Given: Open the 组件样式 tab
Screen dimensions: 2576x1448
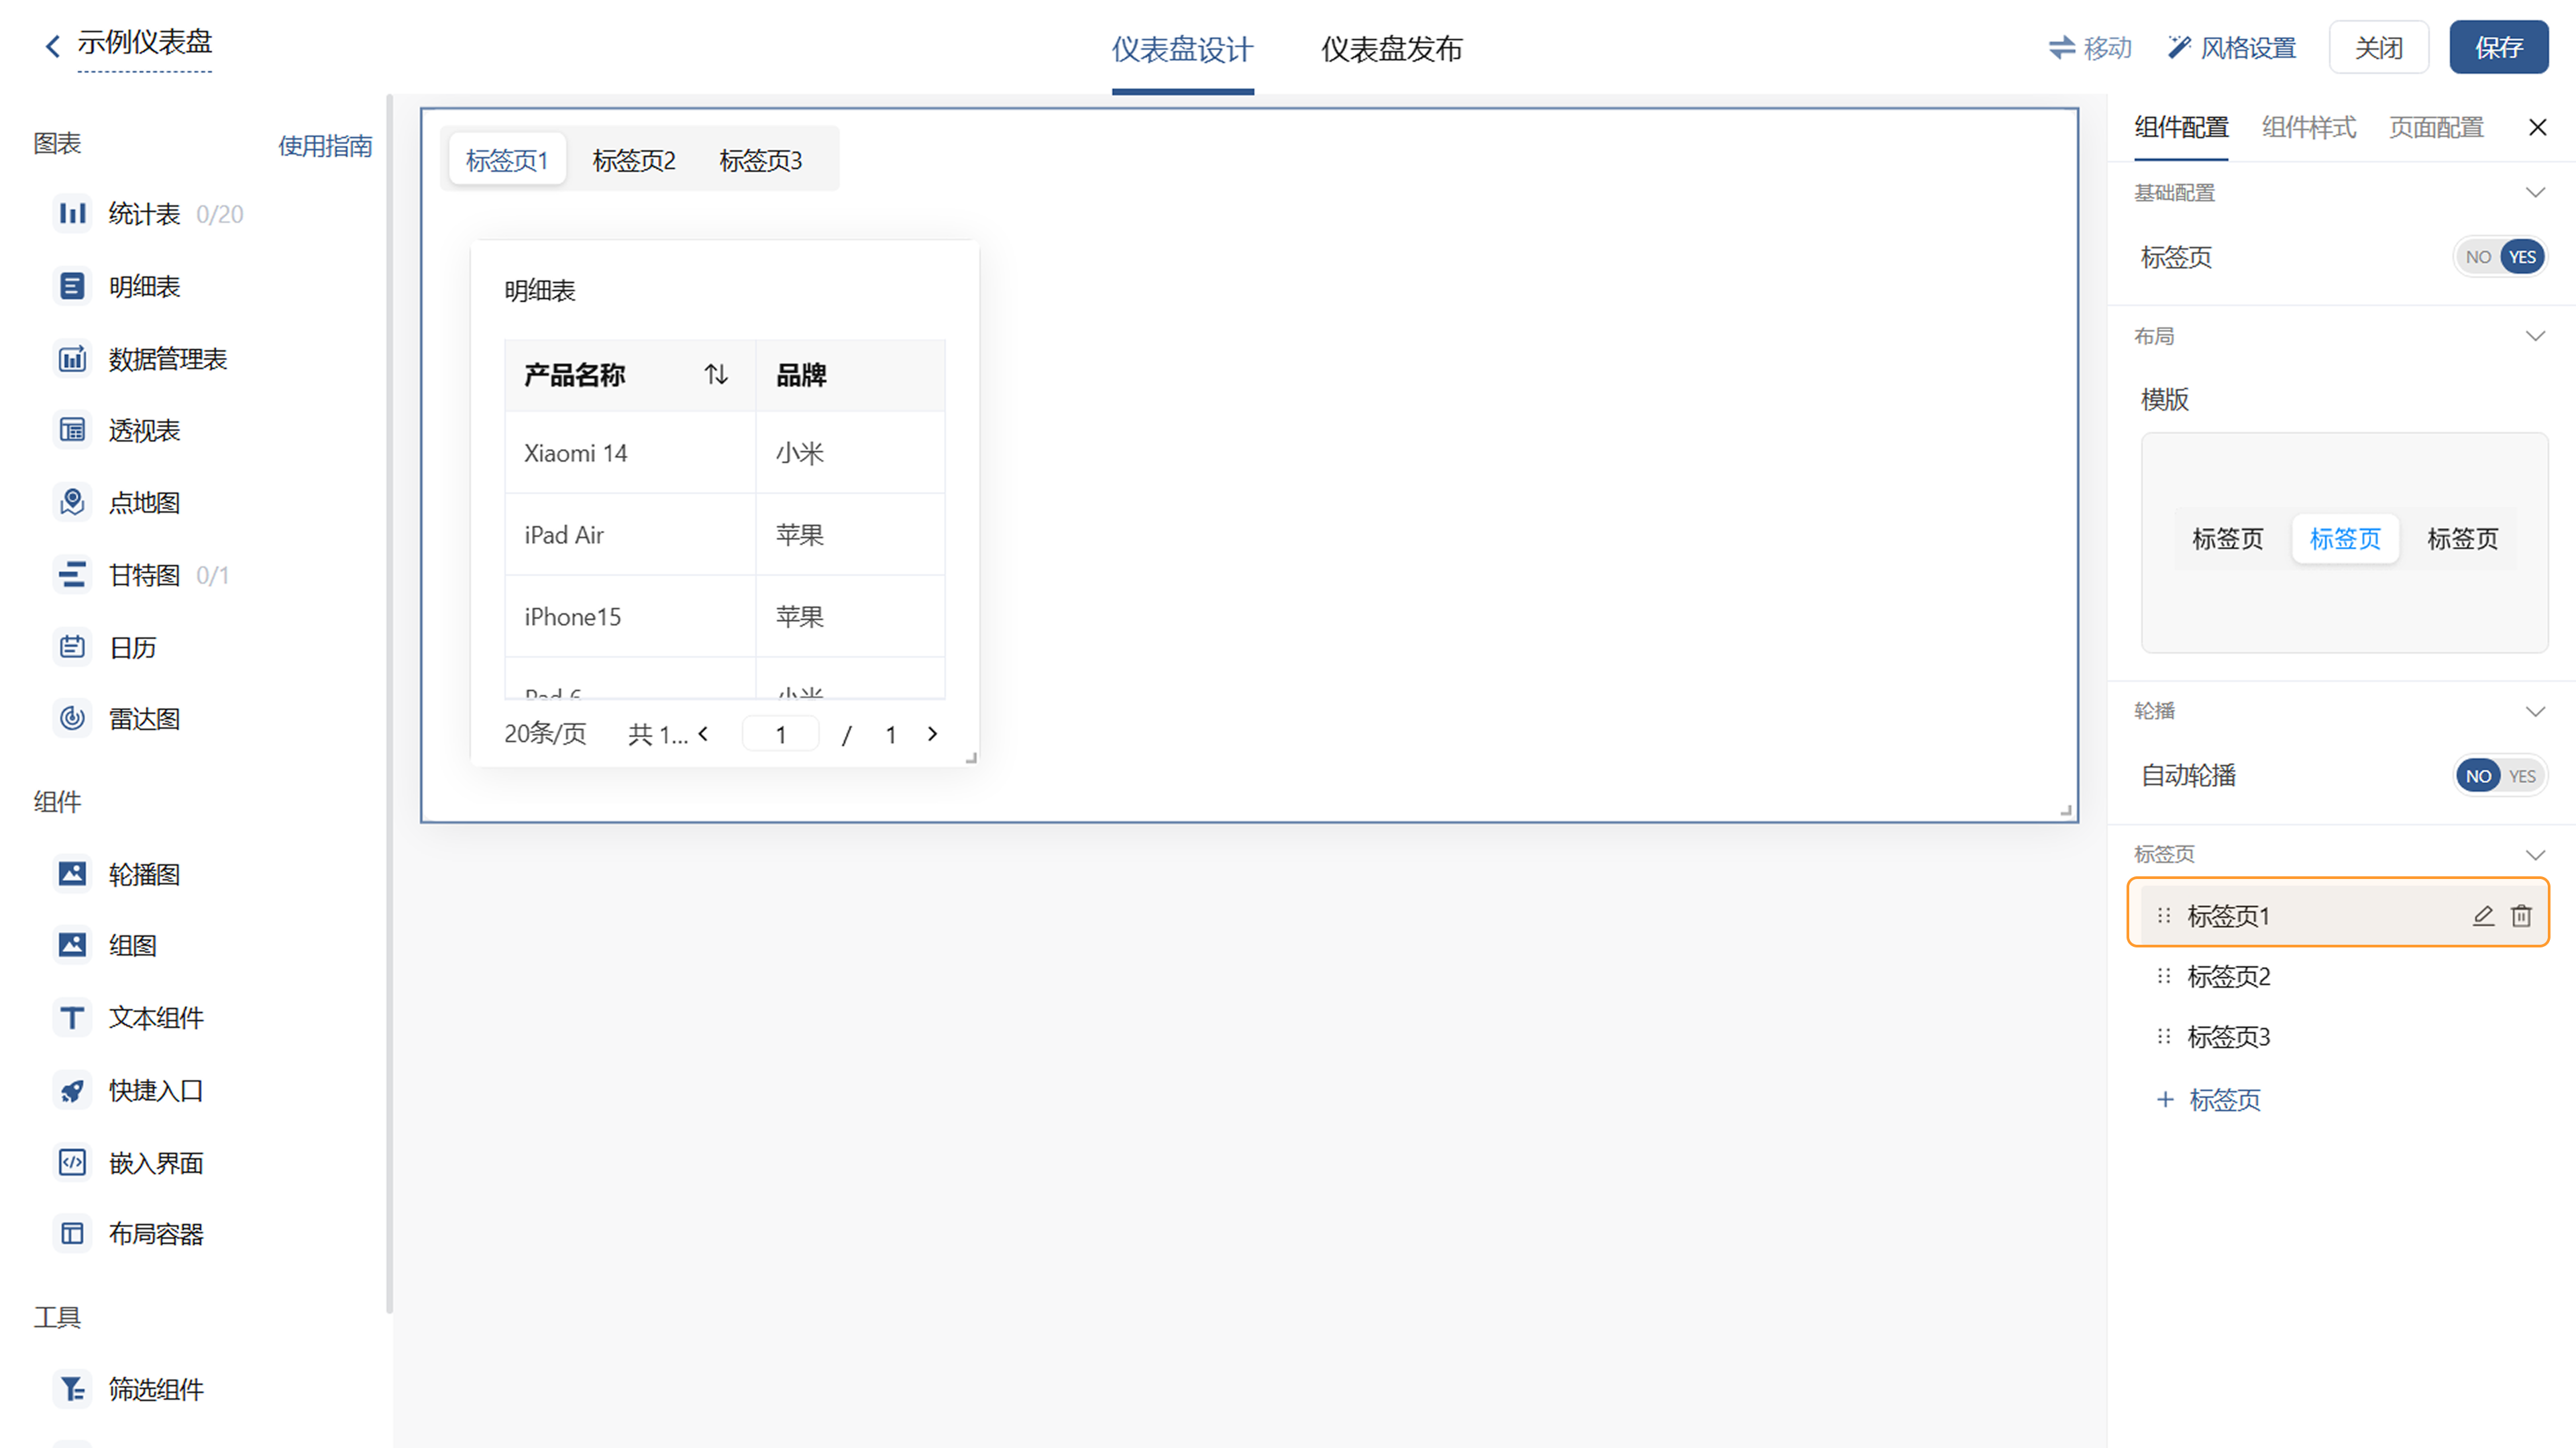Looking at the screenshot, I should pos(2308,127).
